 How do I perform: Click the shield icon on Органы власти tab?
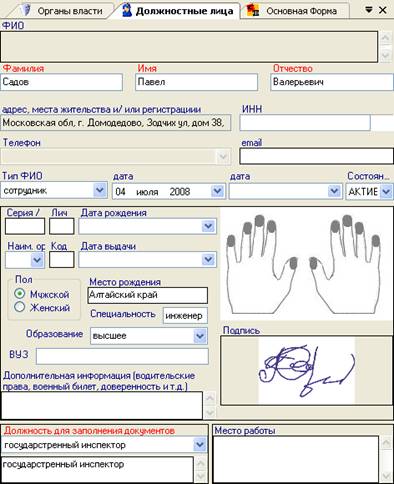(x=25, y=10)
